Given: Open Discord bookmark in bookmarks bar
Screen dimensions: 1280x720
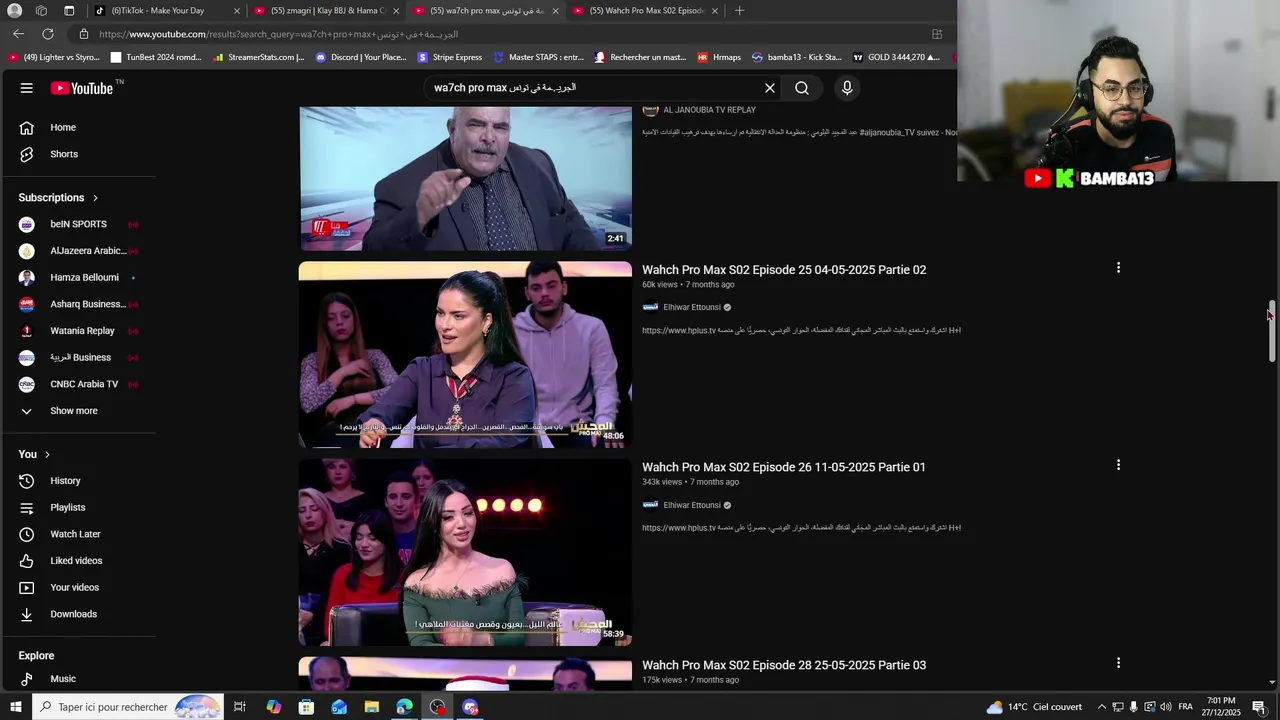Looking at the screenshot, I should pyautogui.click(x=361, y=57).
